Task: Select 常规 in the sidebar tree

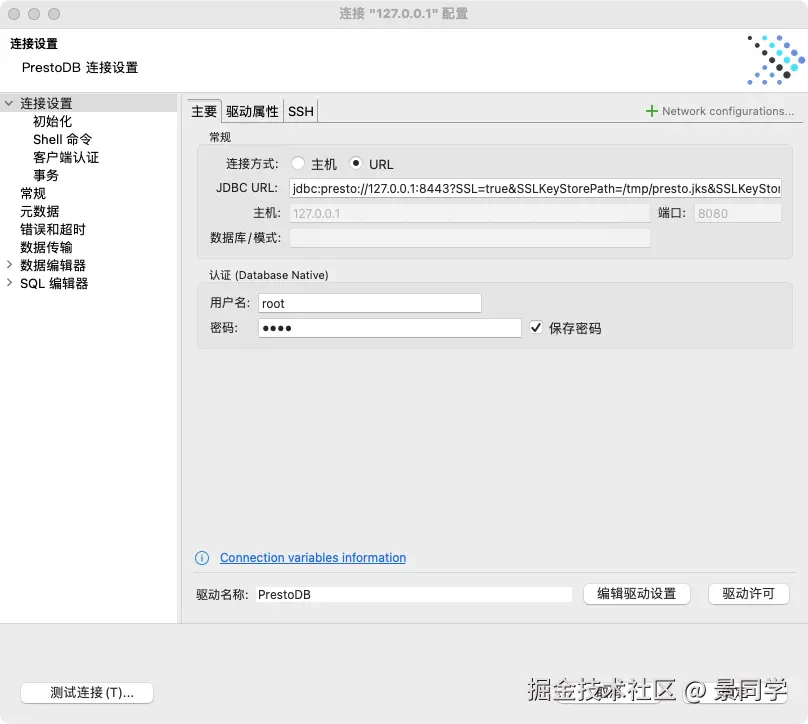Action: (x=33, y=193)
